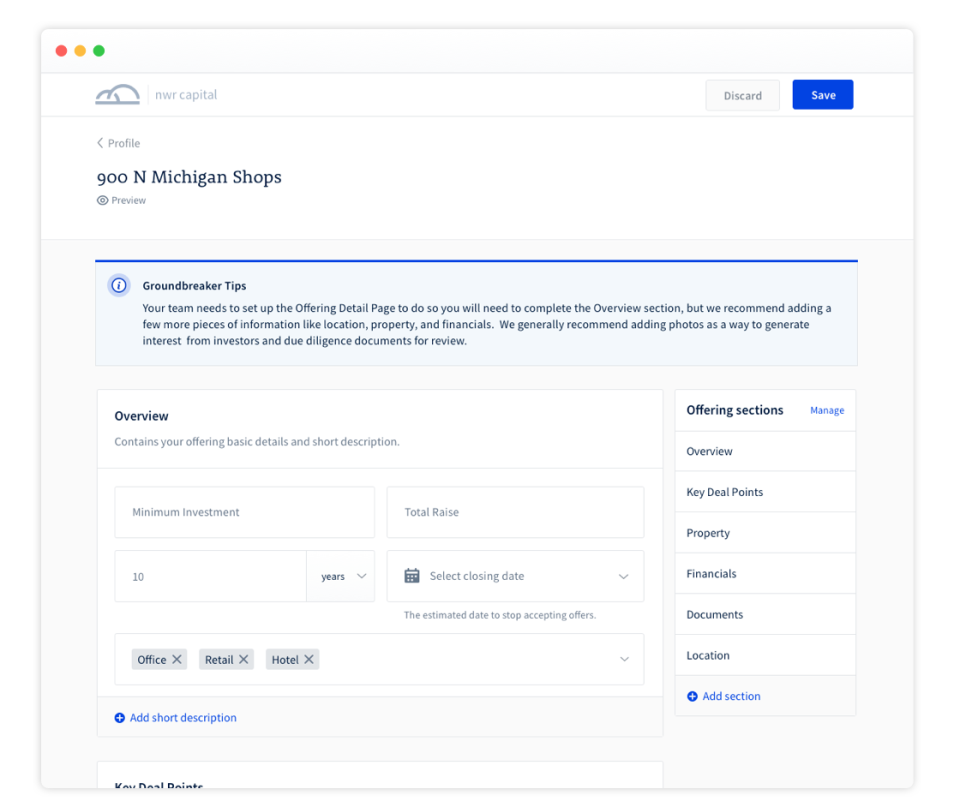This screenshot has height=807, width=960.
Task: Click the Groundbreaker Tips info icon
Action: tap(119, 285)
